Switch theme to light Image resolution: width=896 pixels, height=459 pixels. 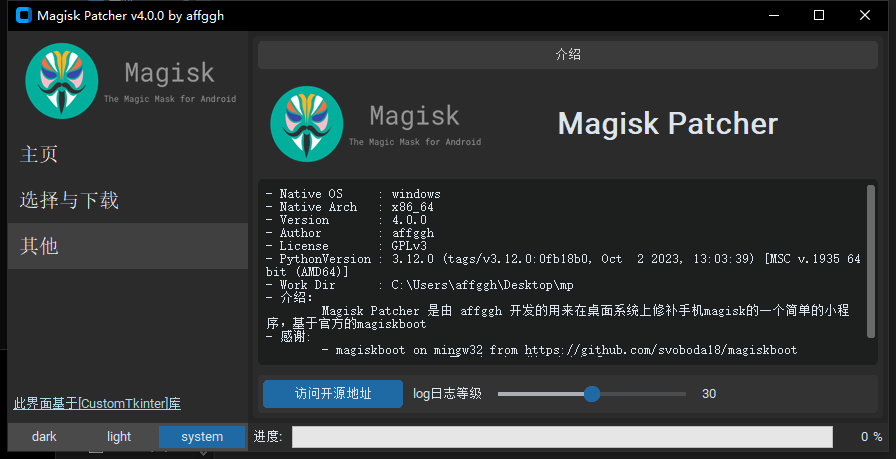click(x=119, y=437)
